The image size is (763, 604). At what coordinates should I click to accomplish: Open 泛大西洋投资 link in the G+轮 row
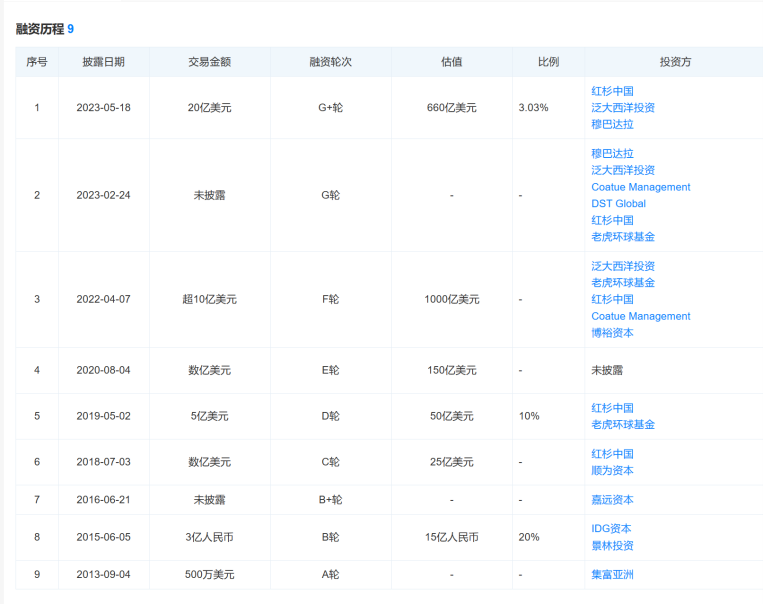(x=623, y=108)
